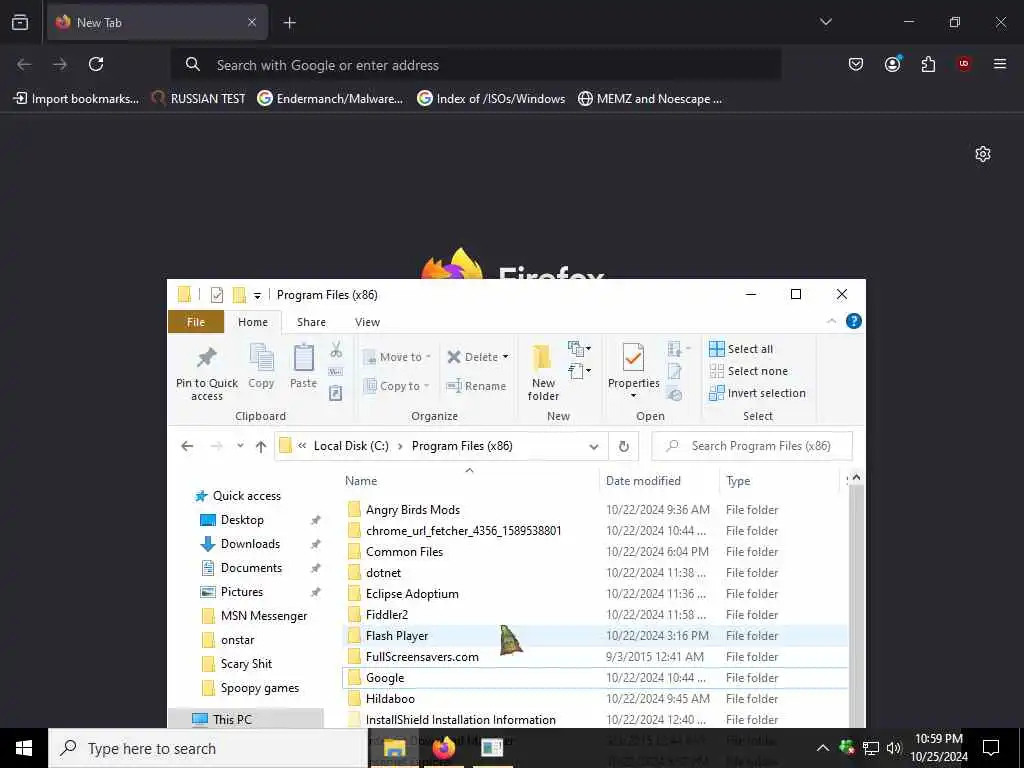This screenshot has width=1024, height=768.
Task: Open RUSSIAN TEST bookmark
Action: tap(198, 99)
